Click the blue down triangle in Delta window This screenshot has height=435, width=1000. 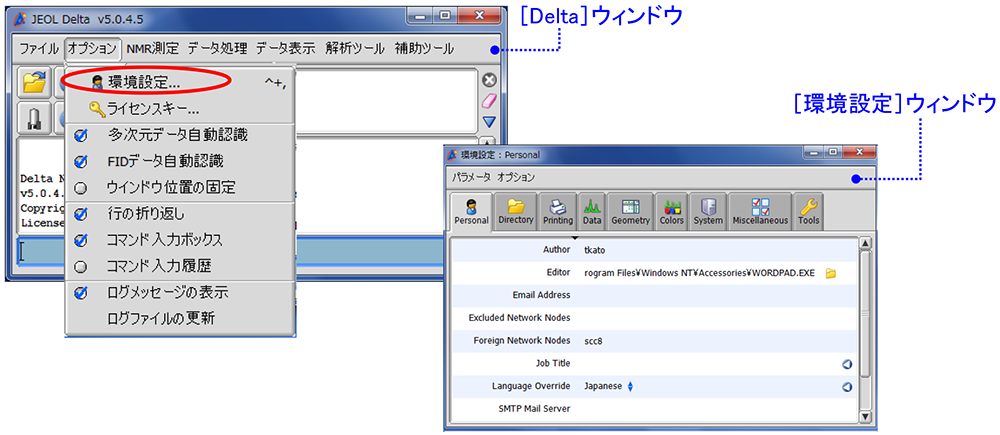(x=489, y=122)
